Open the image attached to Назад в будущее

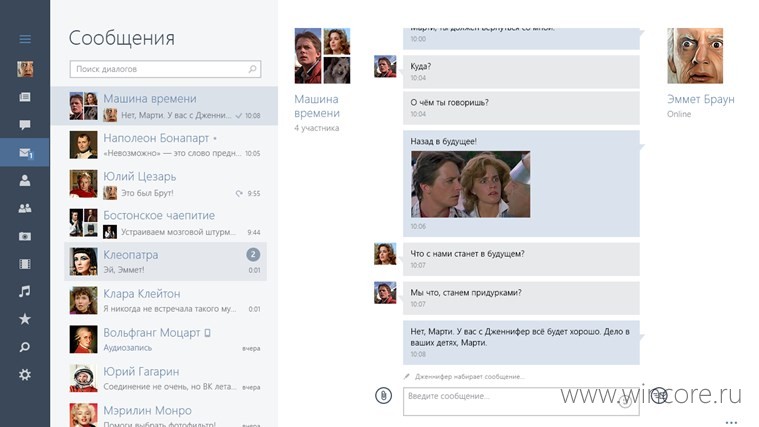click(471, 184)
